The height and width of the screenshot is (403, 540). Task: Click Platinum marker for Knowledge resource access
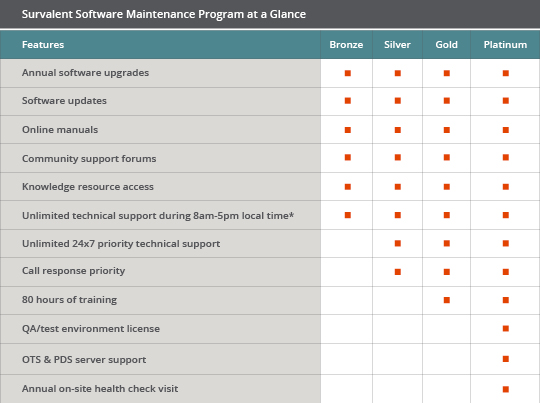click(x=506, y=187)
